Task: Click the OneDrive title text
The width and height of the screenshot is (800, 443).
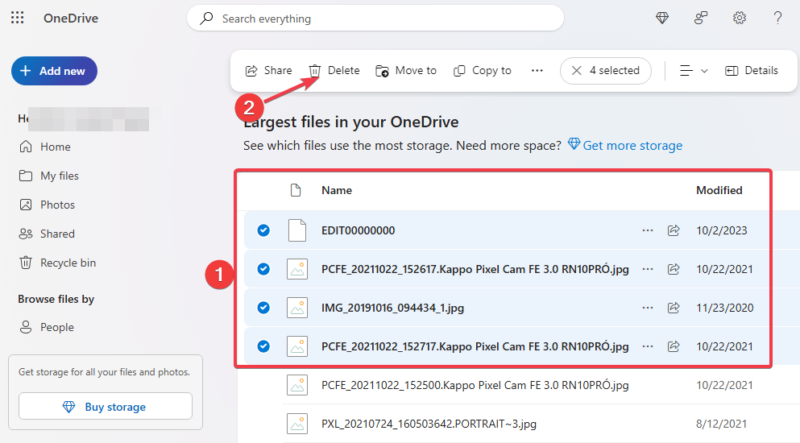Action: click(71, 18)
